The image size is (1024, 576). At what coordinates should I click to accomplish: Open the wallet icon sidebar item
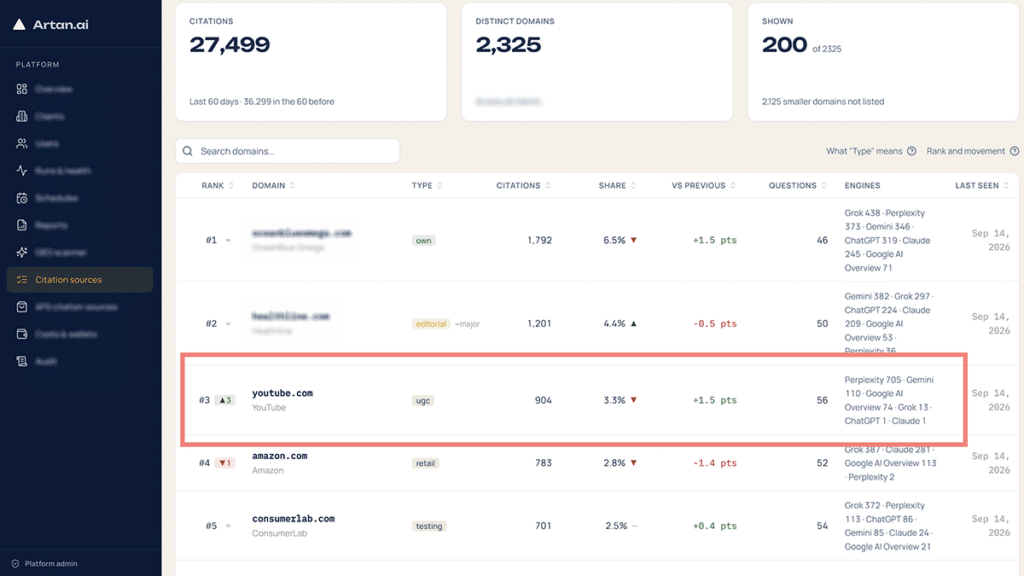22,334
